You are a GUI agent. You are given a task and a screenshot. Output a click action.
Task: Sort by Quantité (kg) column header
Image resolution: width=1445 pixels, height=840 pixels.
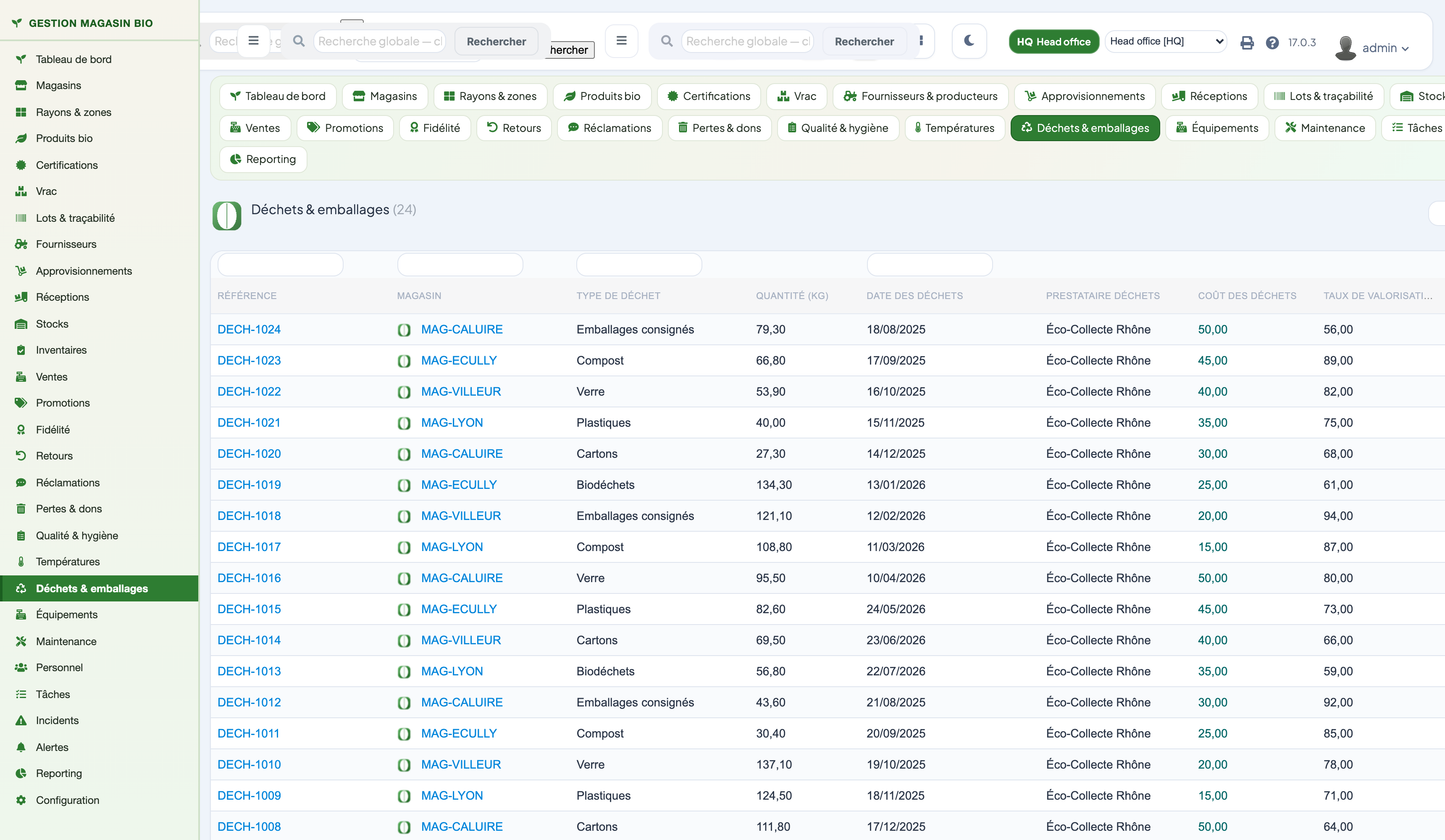coord(792,296)
